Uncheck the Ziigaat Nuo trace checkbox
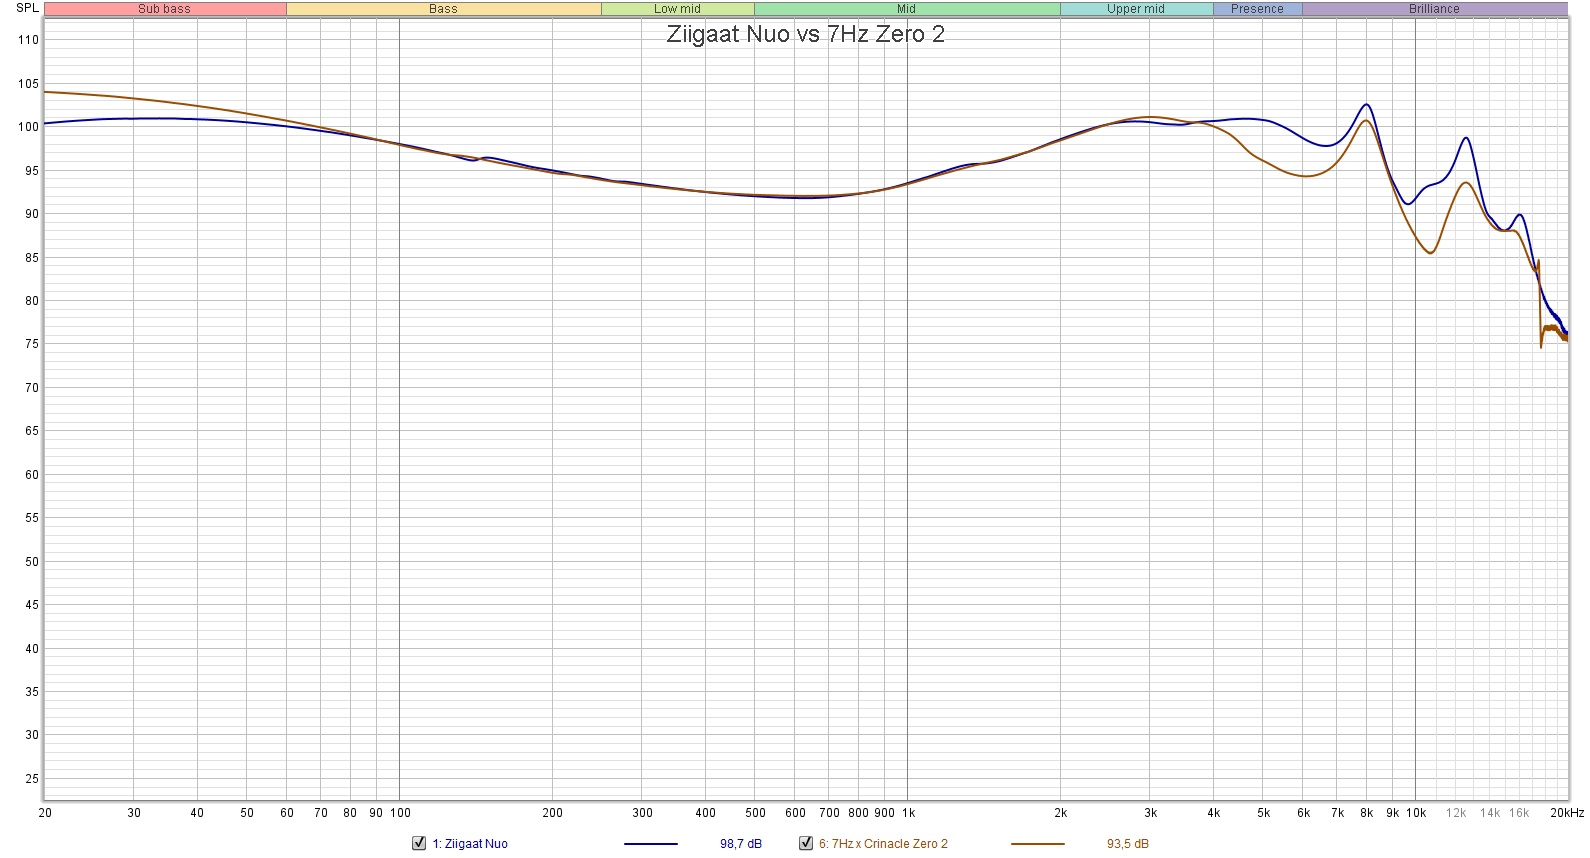 coord(419,843)
